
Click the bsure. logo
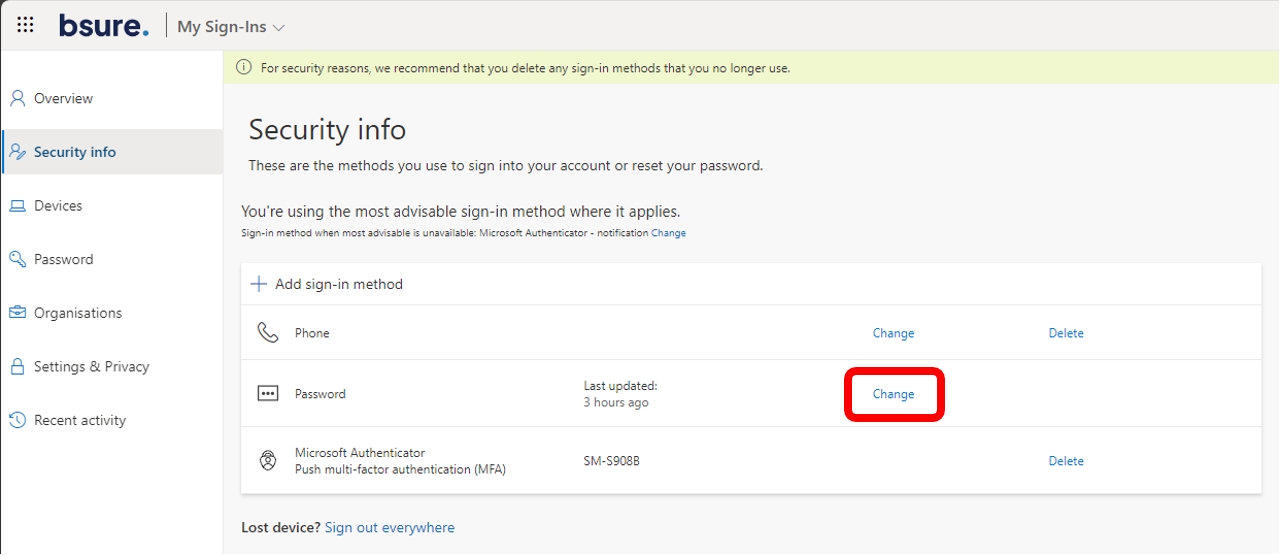tap(103, 26)
